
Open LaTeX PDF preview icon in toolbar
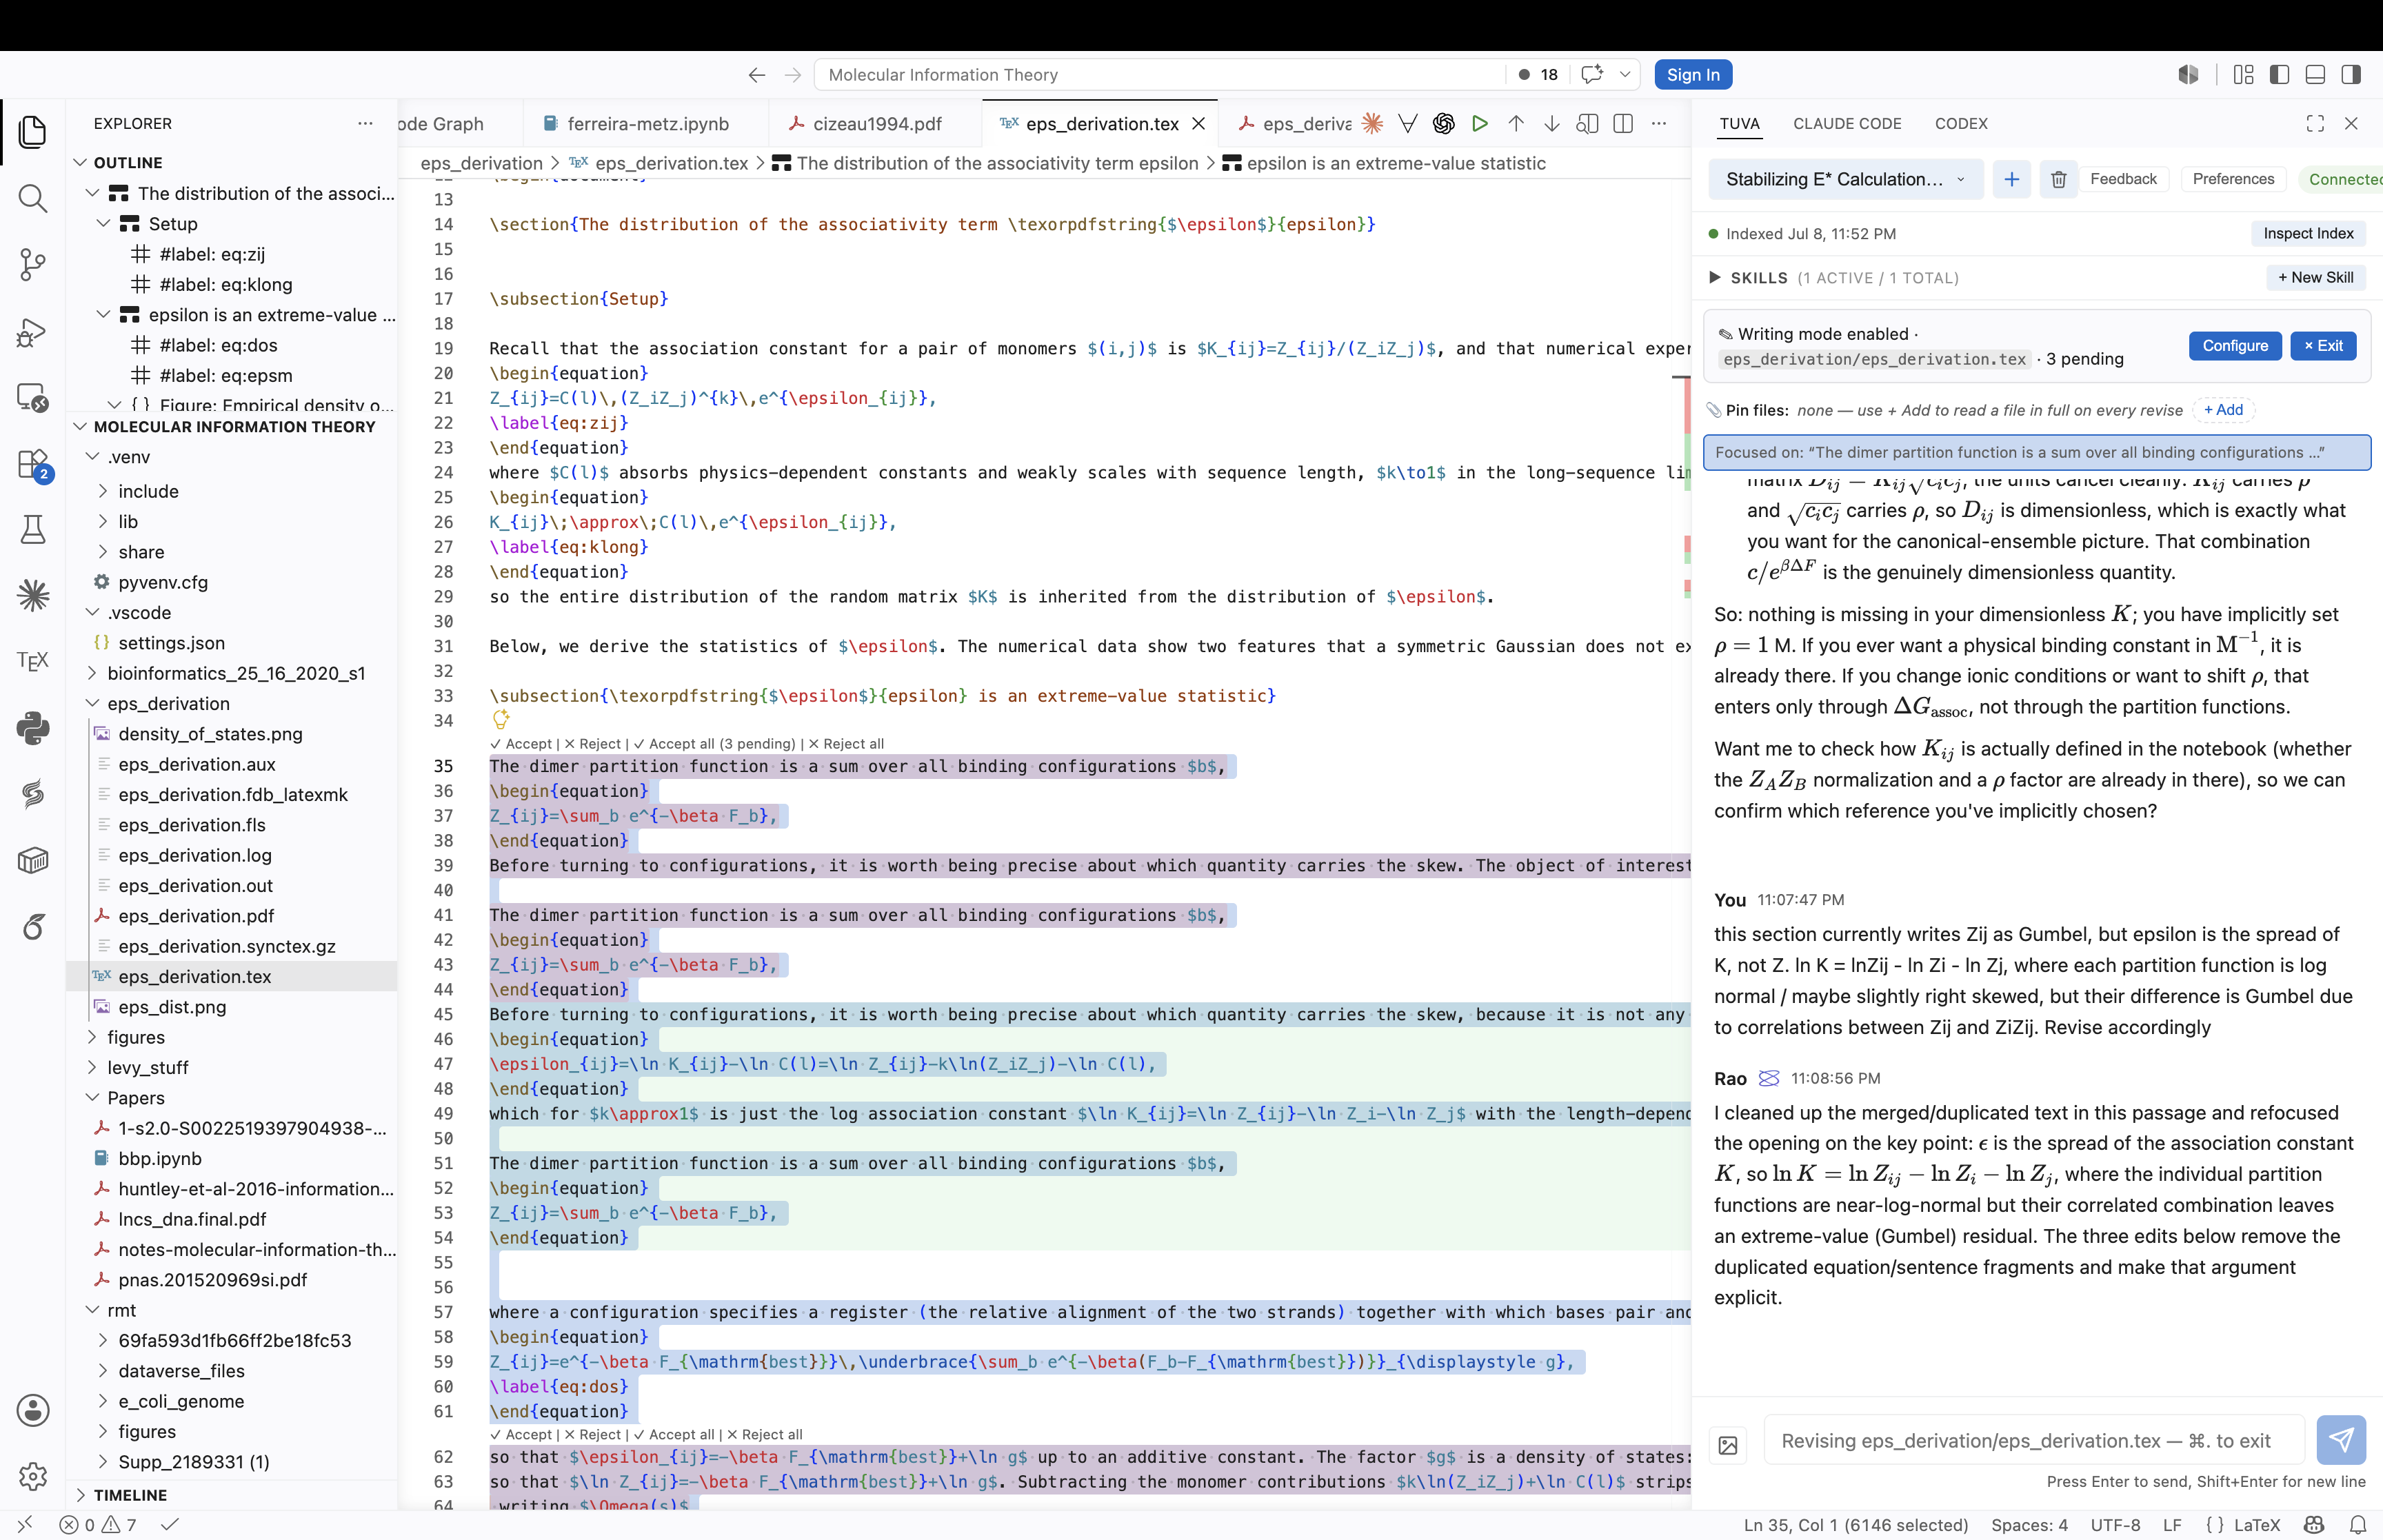coord(1587,124)
